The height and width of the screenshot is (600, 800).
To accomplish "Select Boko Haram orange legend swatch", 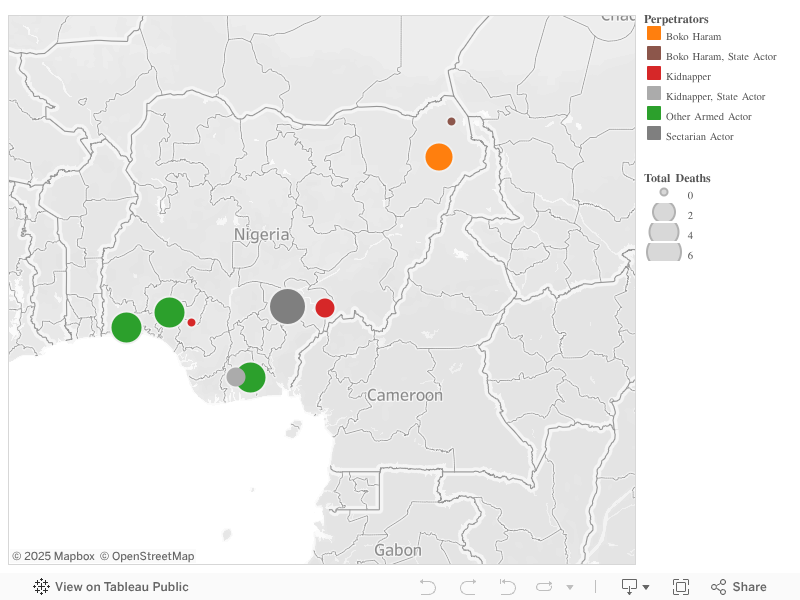I will pyautogui.click(x=654, y=36).
